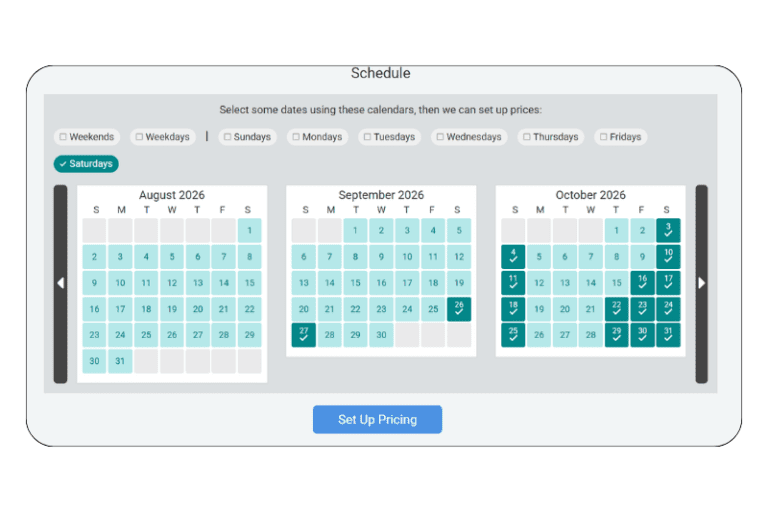Screen dimensions: 768x512
Task: Uncheck October 3 selected date
Action: (668, 231)
